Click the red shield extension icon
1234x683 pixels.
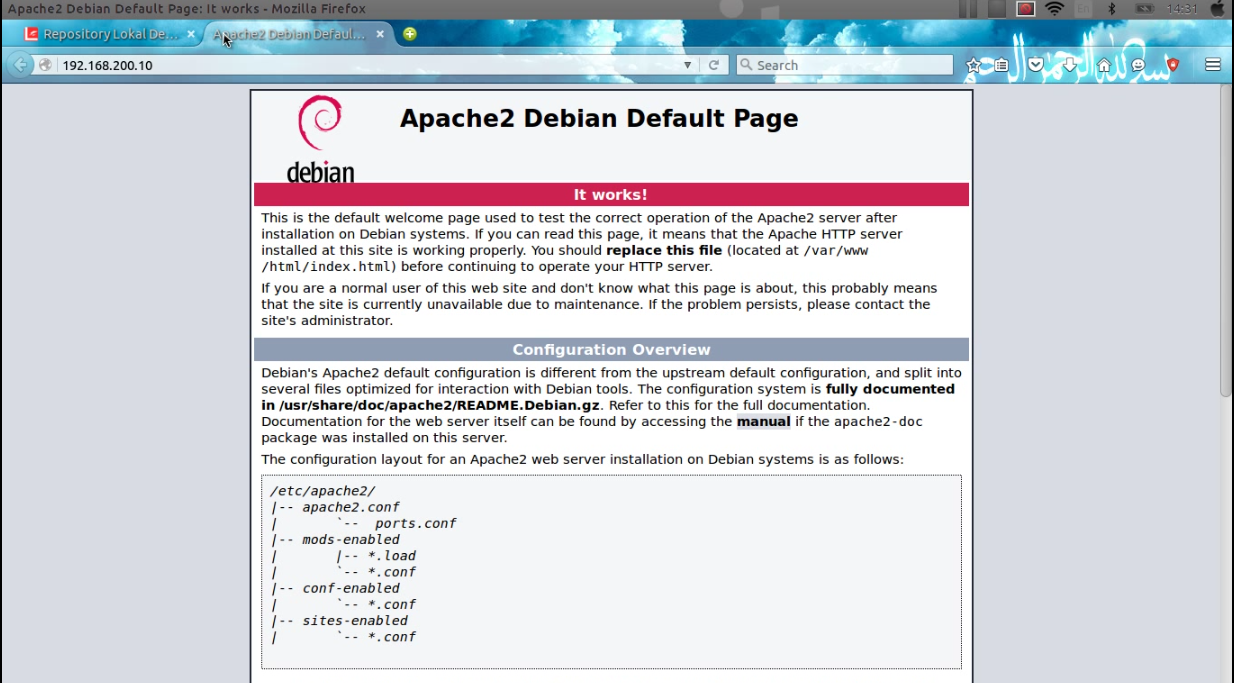click(1173, 65)
